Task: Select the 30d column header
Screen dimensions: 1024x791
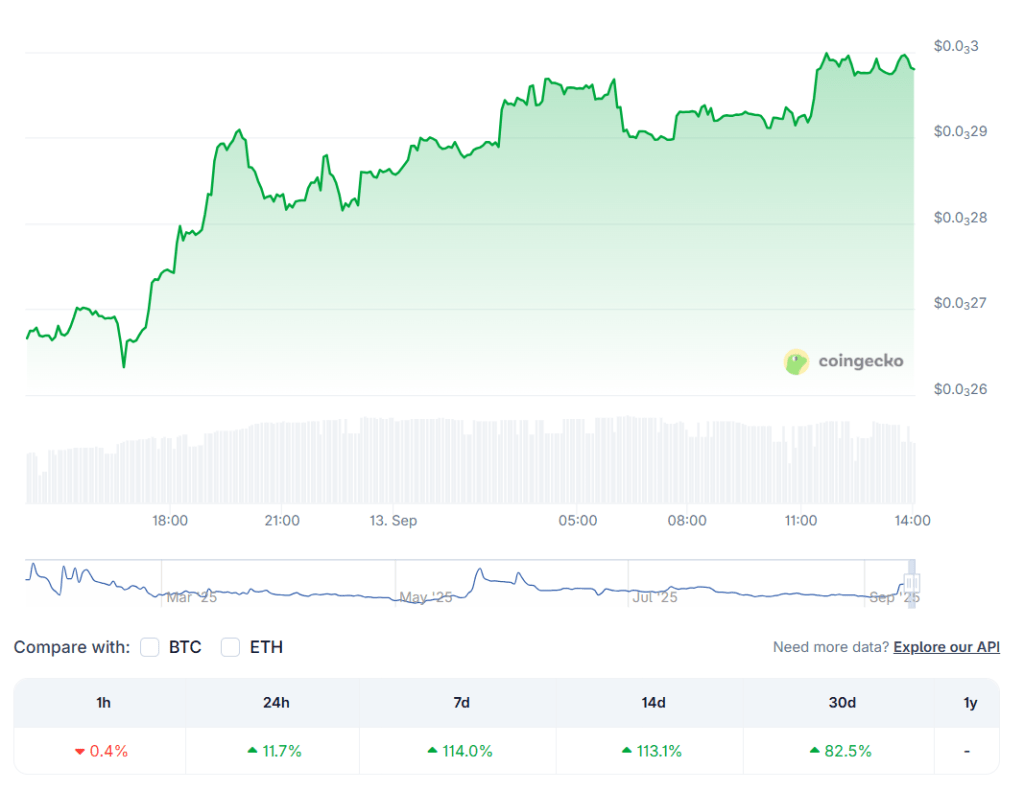Action: (x=842, y=703)
